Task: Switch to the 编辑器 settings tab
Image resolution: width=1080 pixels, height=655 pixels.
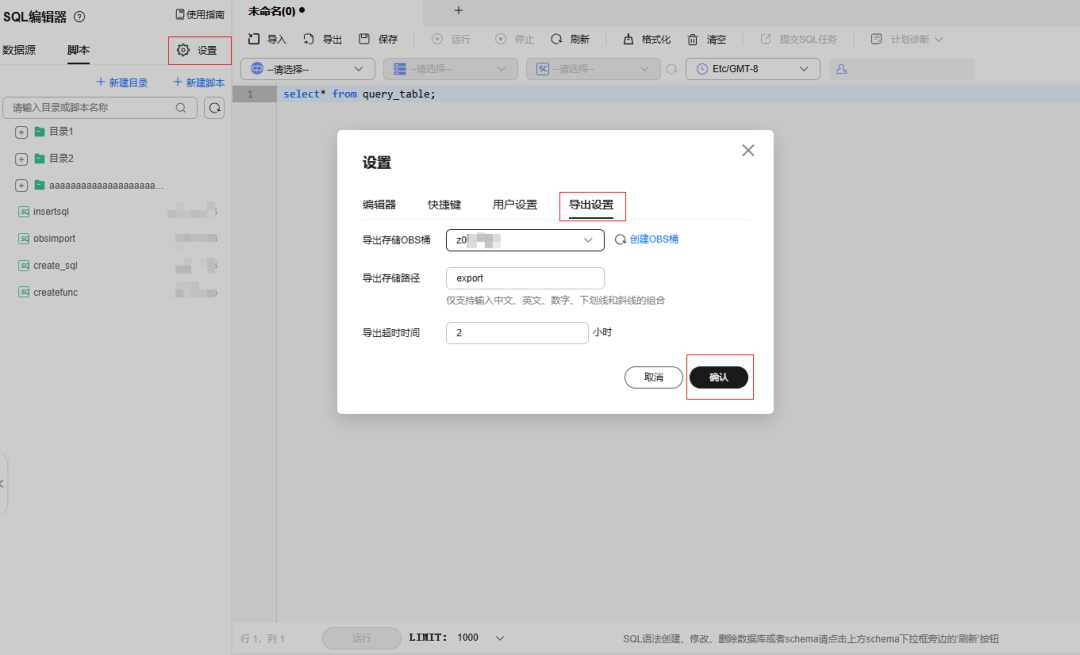Action: 379,205
